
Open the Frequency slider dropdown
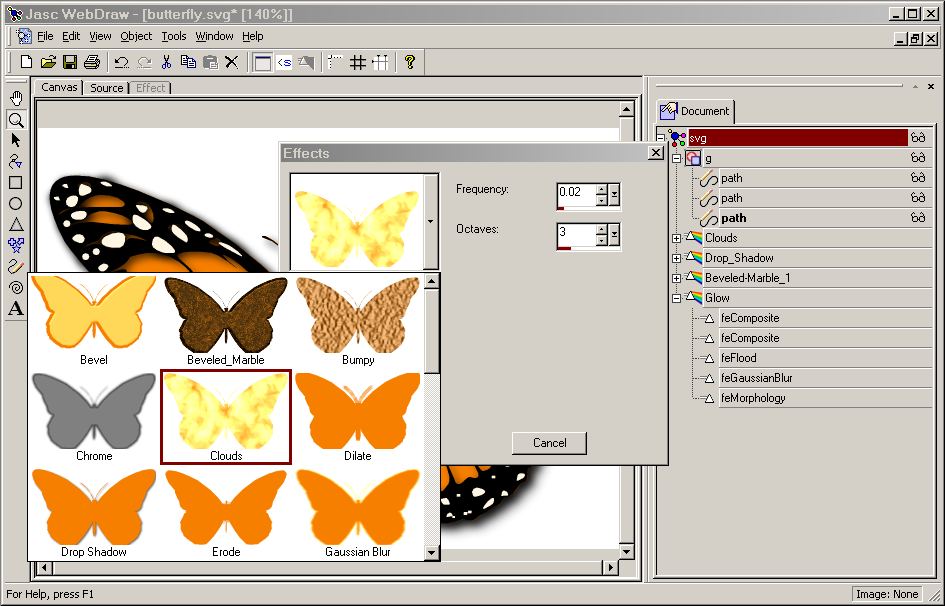click(x=615, y=194)
